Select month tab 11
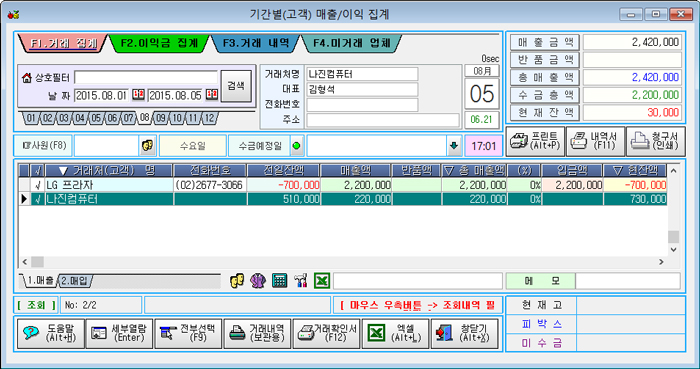The width and height of the screenshot is (700, 369). coord(193,118)
